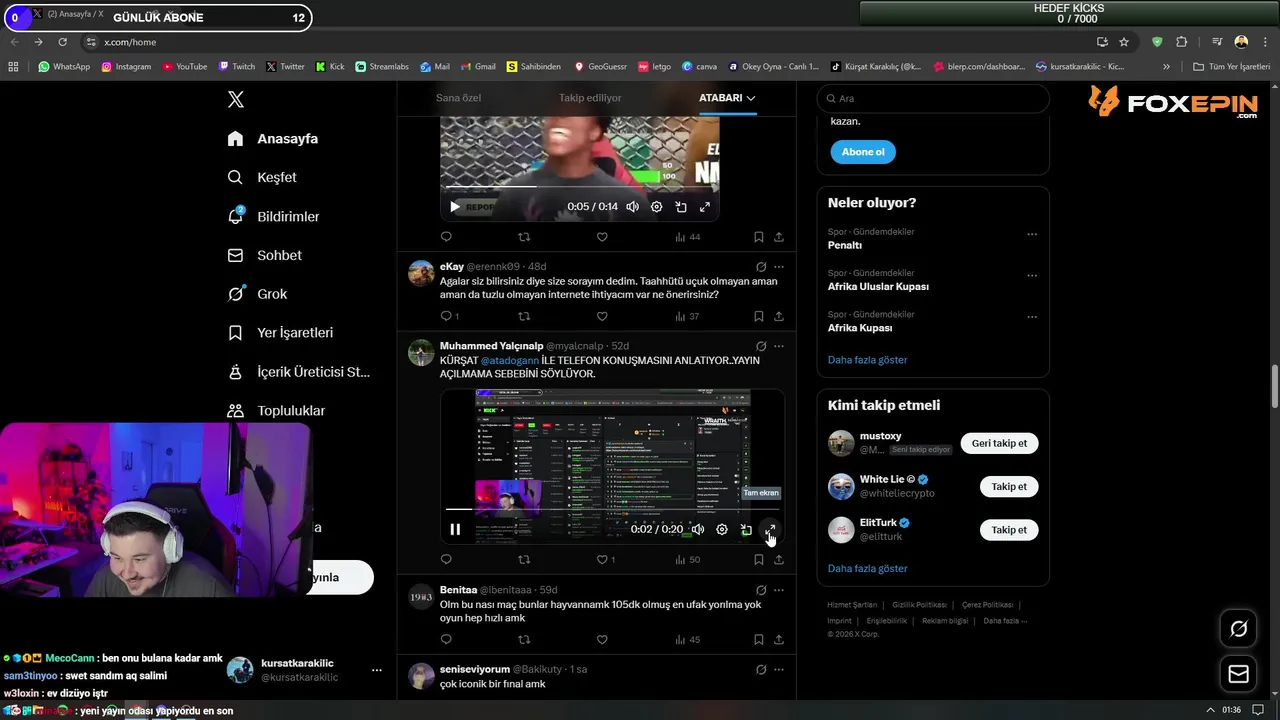Like eKay's post

[x=602, y=316]
